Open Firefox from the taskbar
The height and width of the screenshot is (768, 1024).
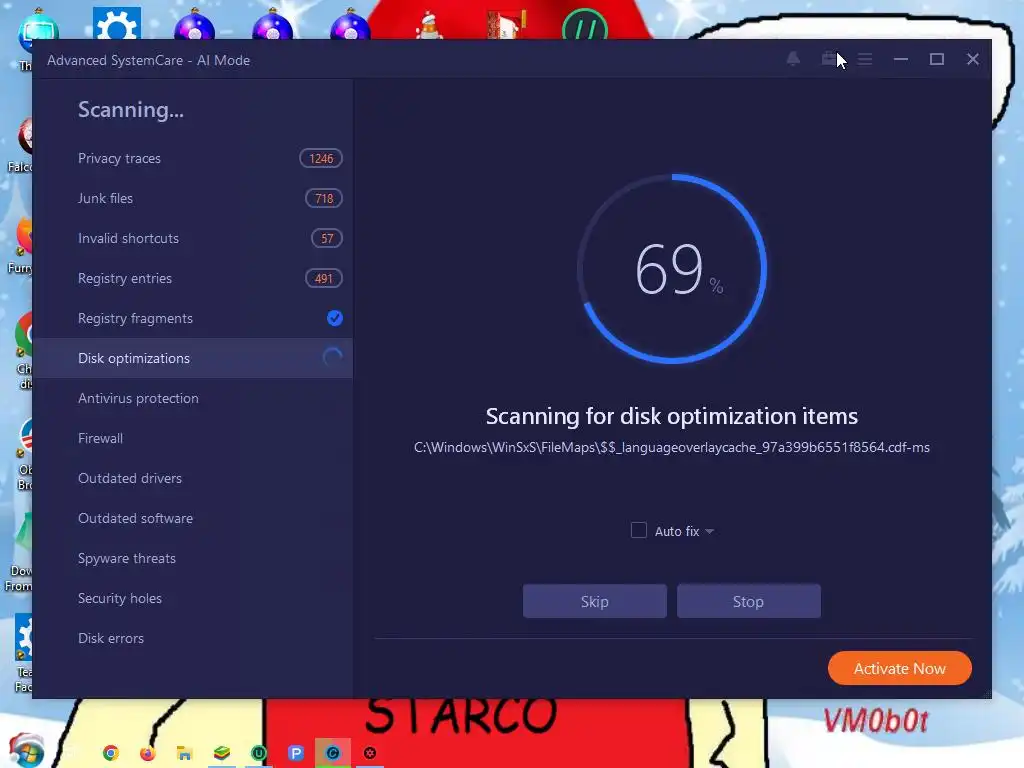(x=148, y=753)
